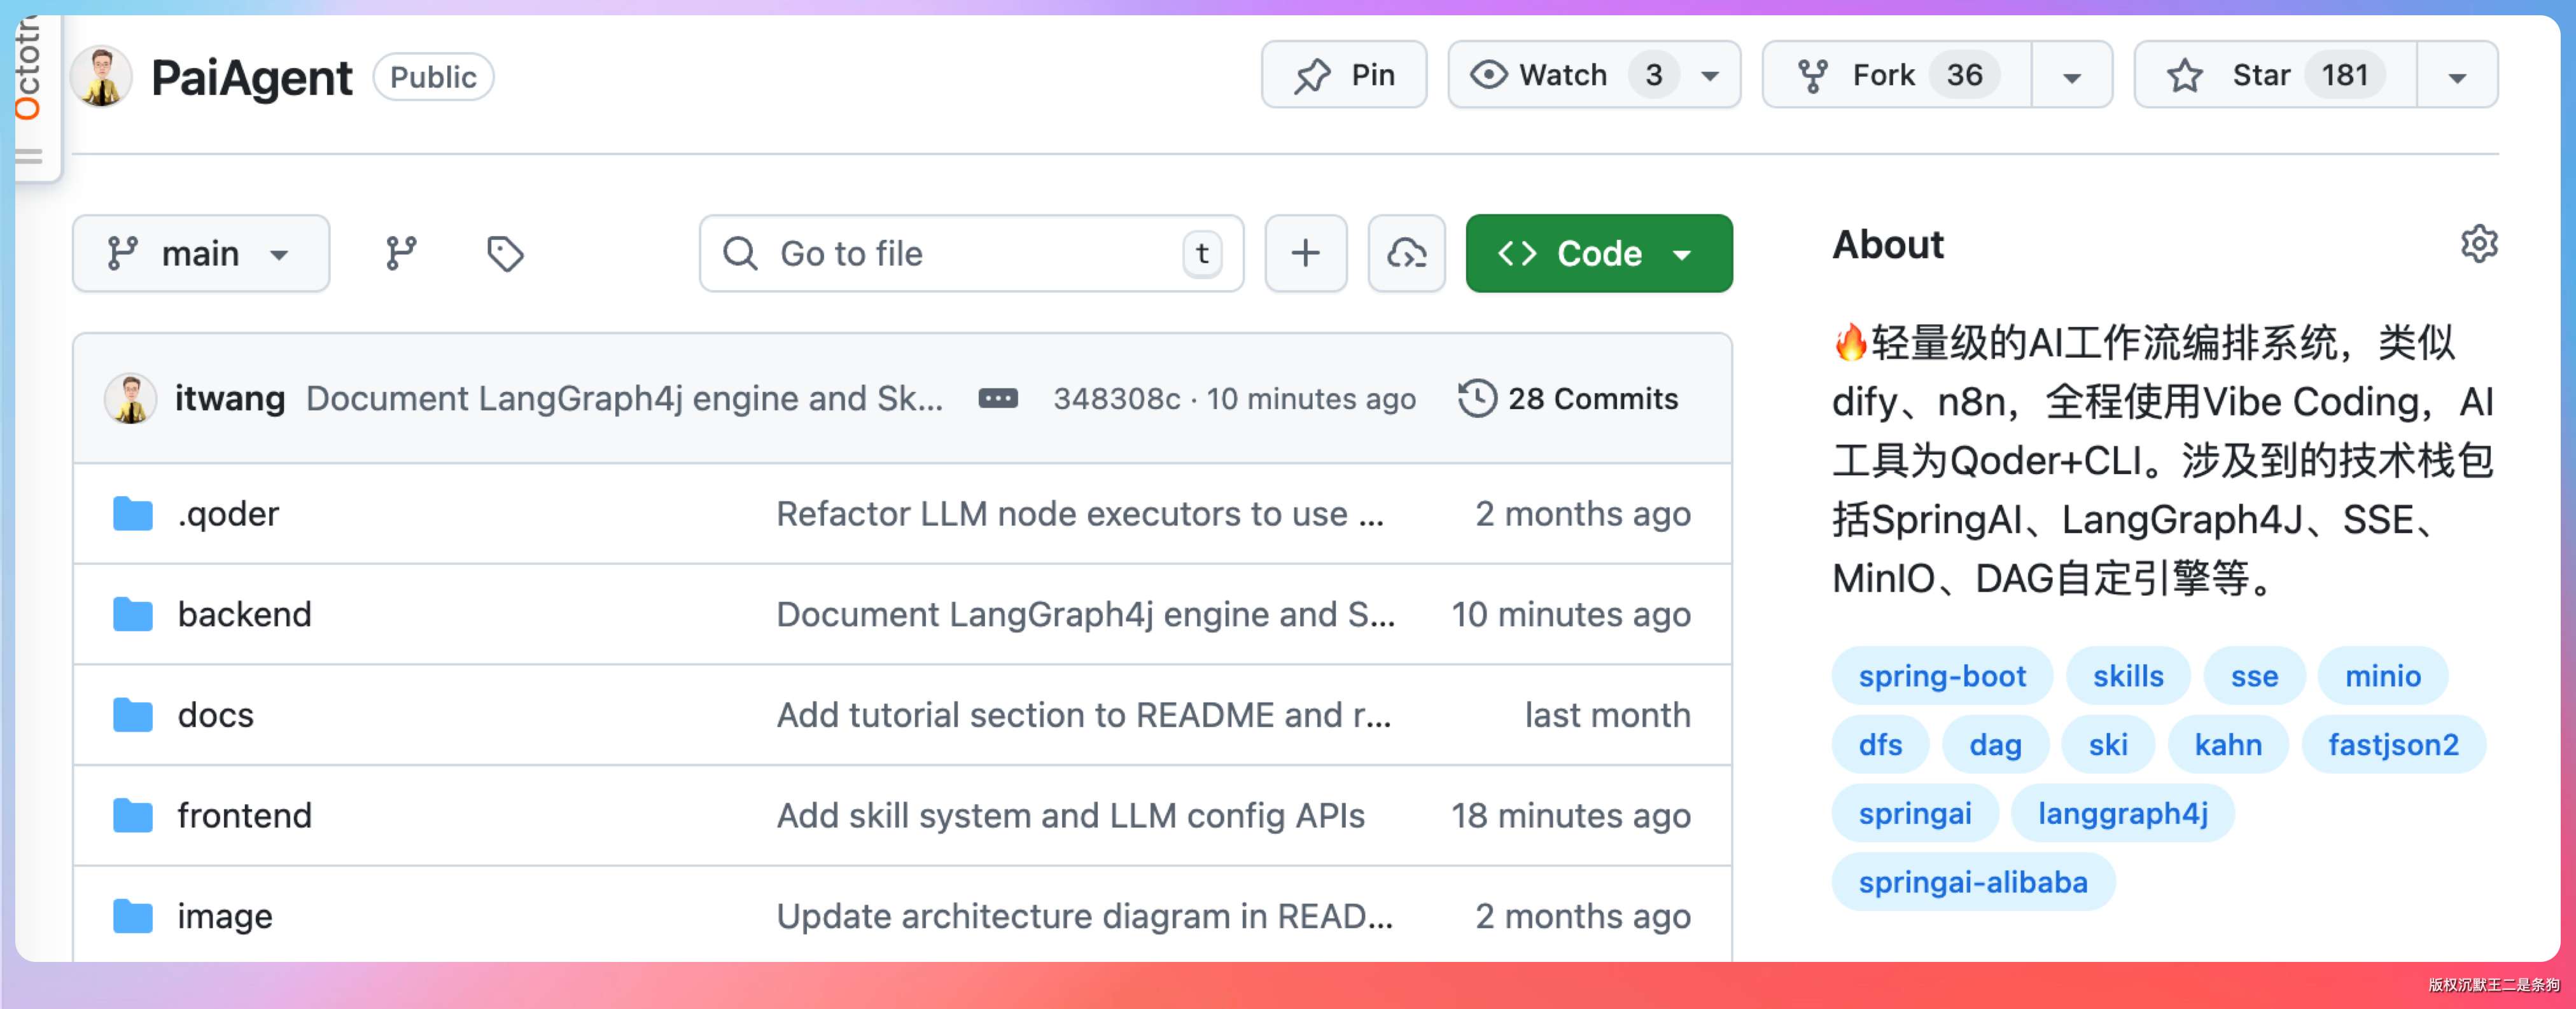Expand the Fork options arrow

(x=2071, y=76)
